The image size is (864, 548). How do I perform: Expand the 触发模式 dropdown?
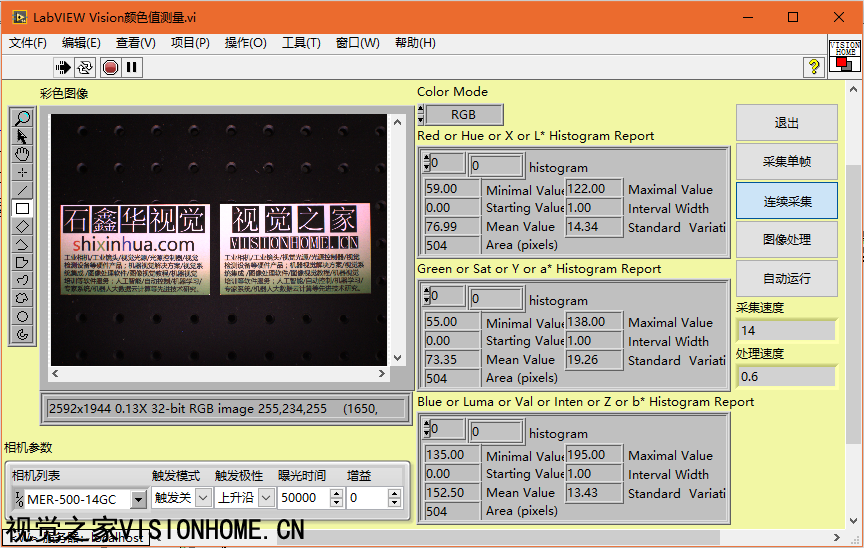tap(203, 497)
